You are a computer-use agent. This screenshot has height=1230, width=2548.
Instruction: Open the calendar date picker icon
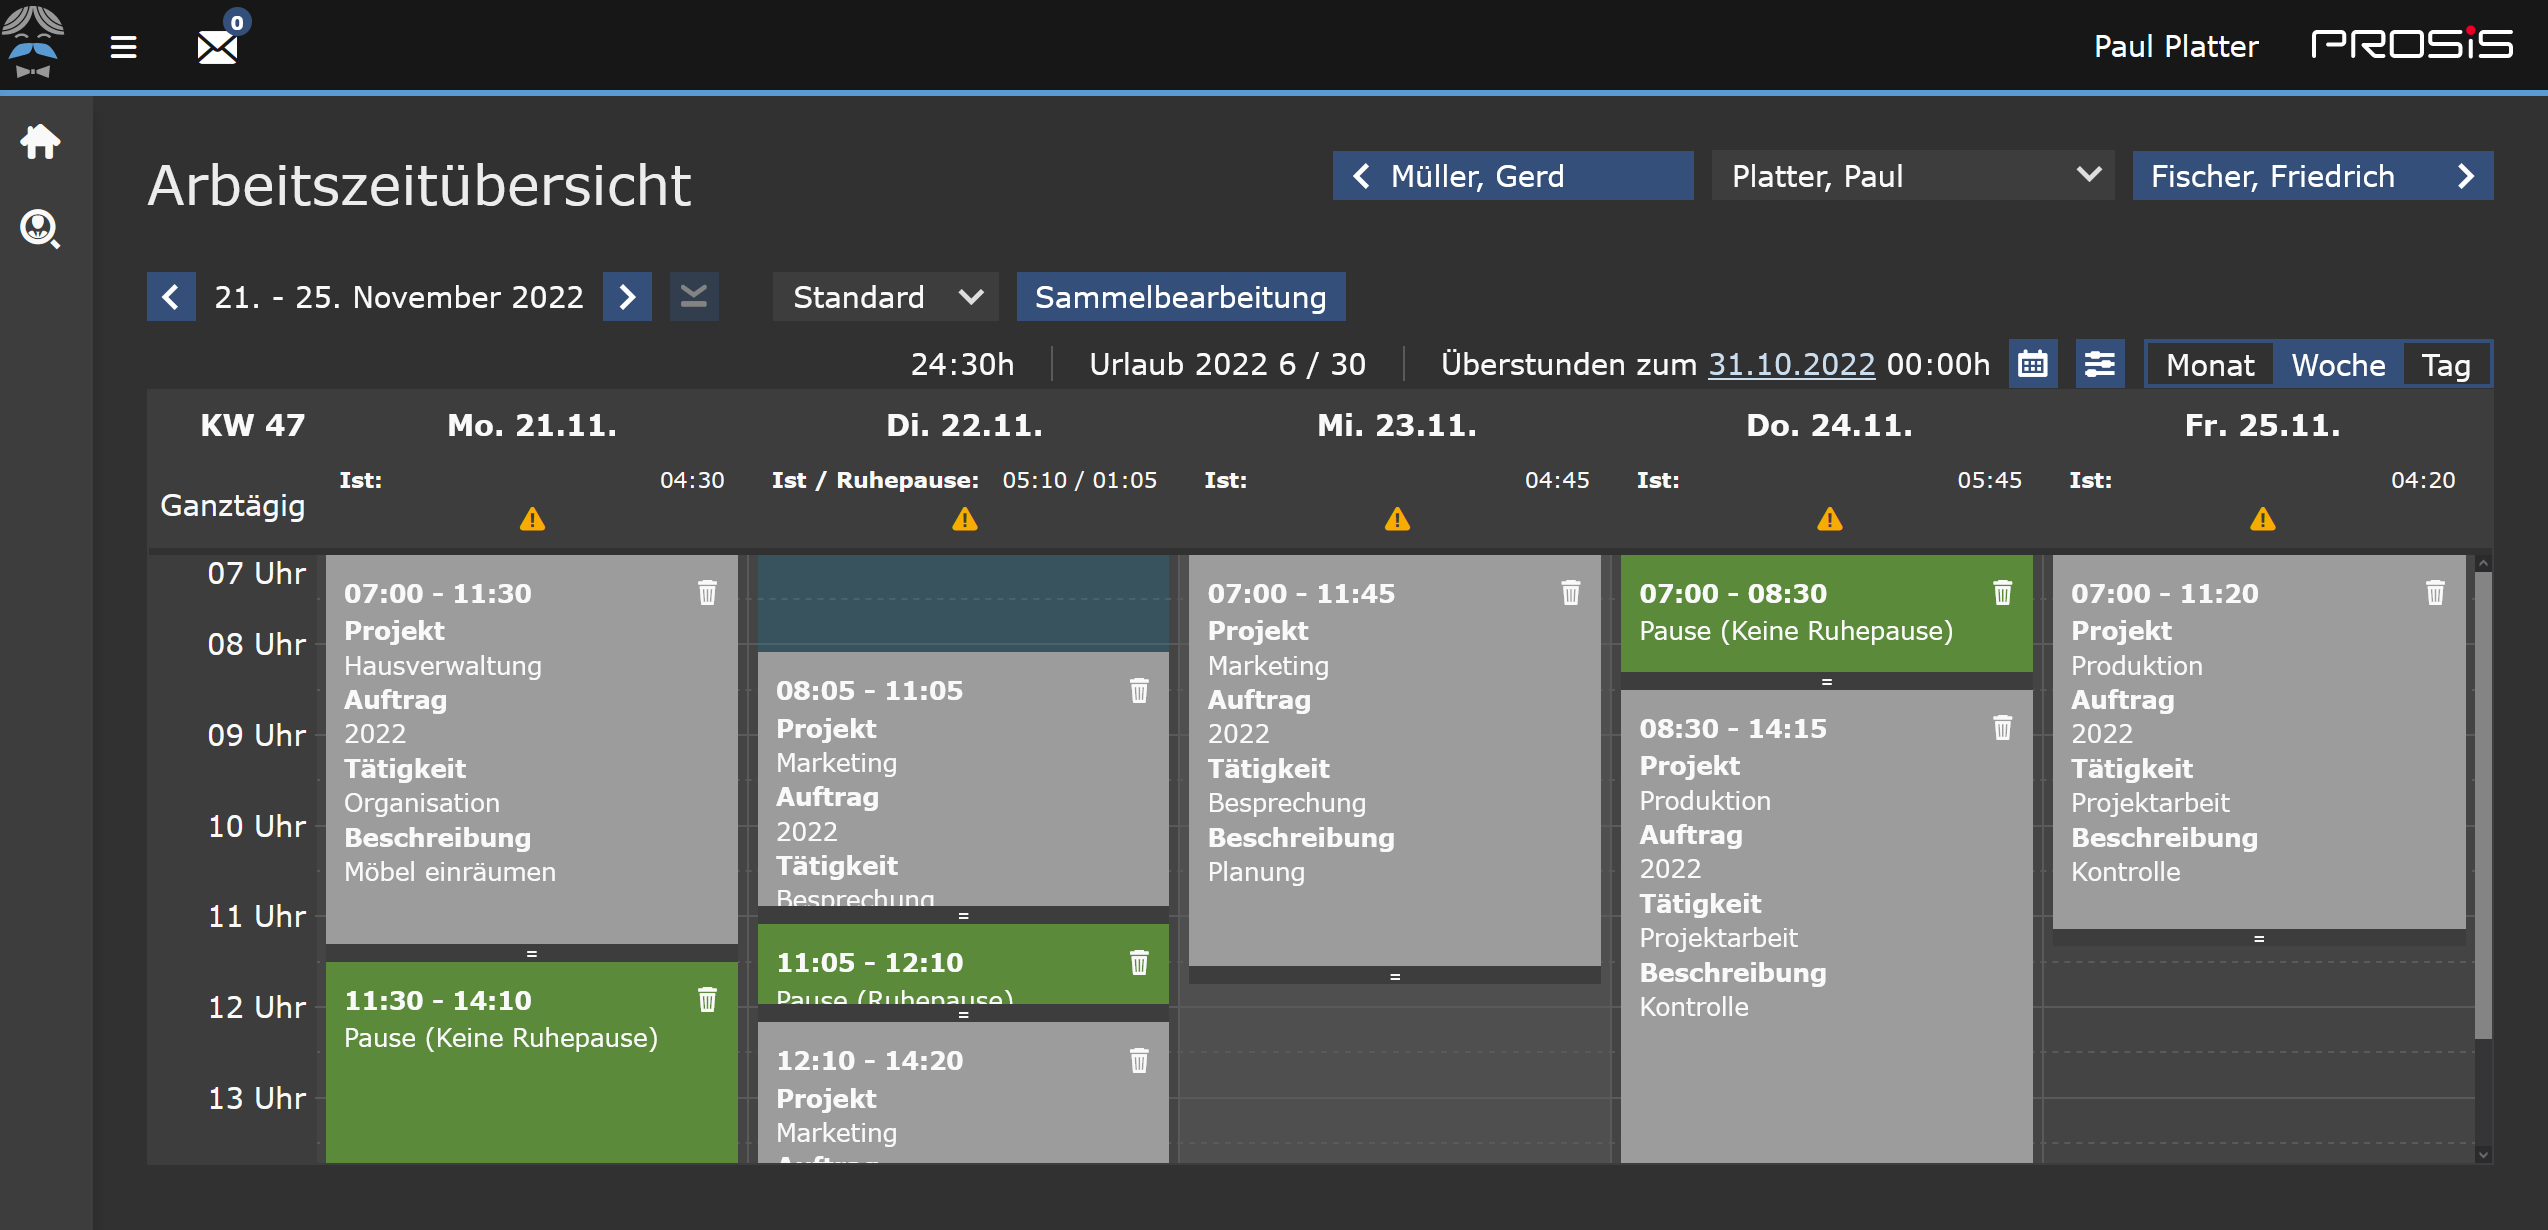pyautogui.click(x=2033, y=364)
